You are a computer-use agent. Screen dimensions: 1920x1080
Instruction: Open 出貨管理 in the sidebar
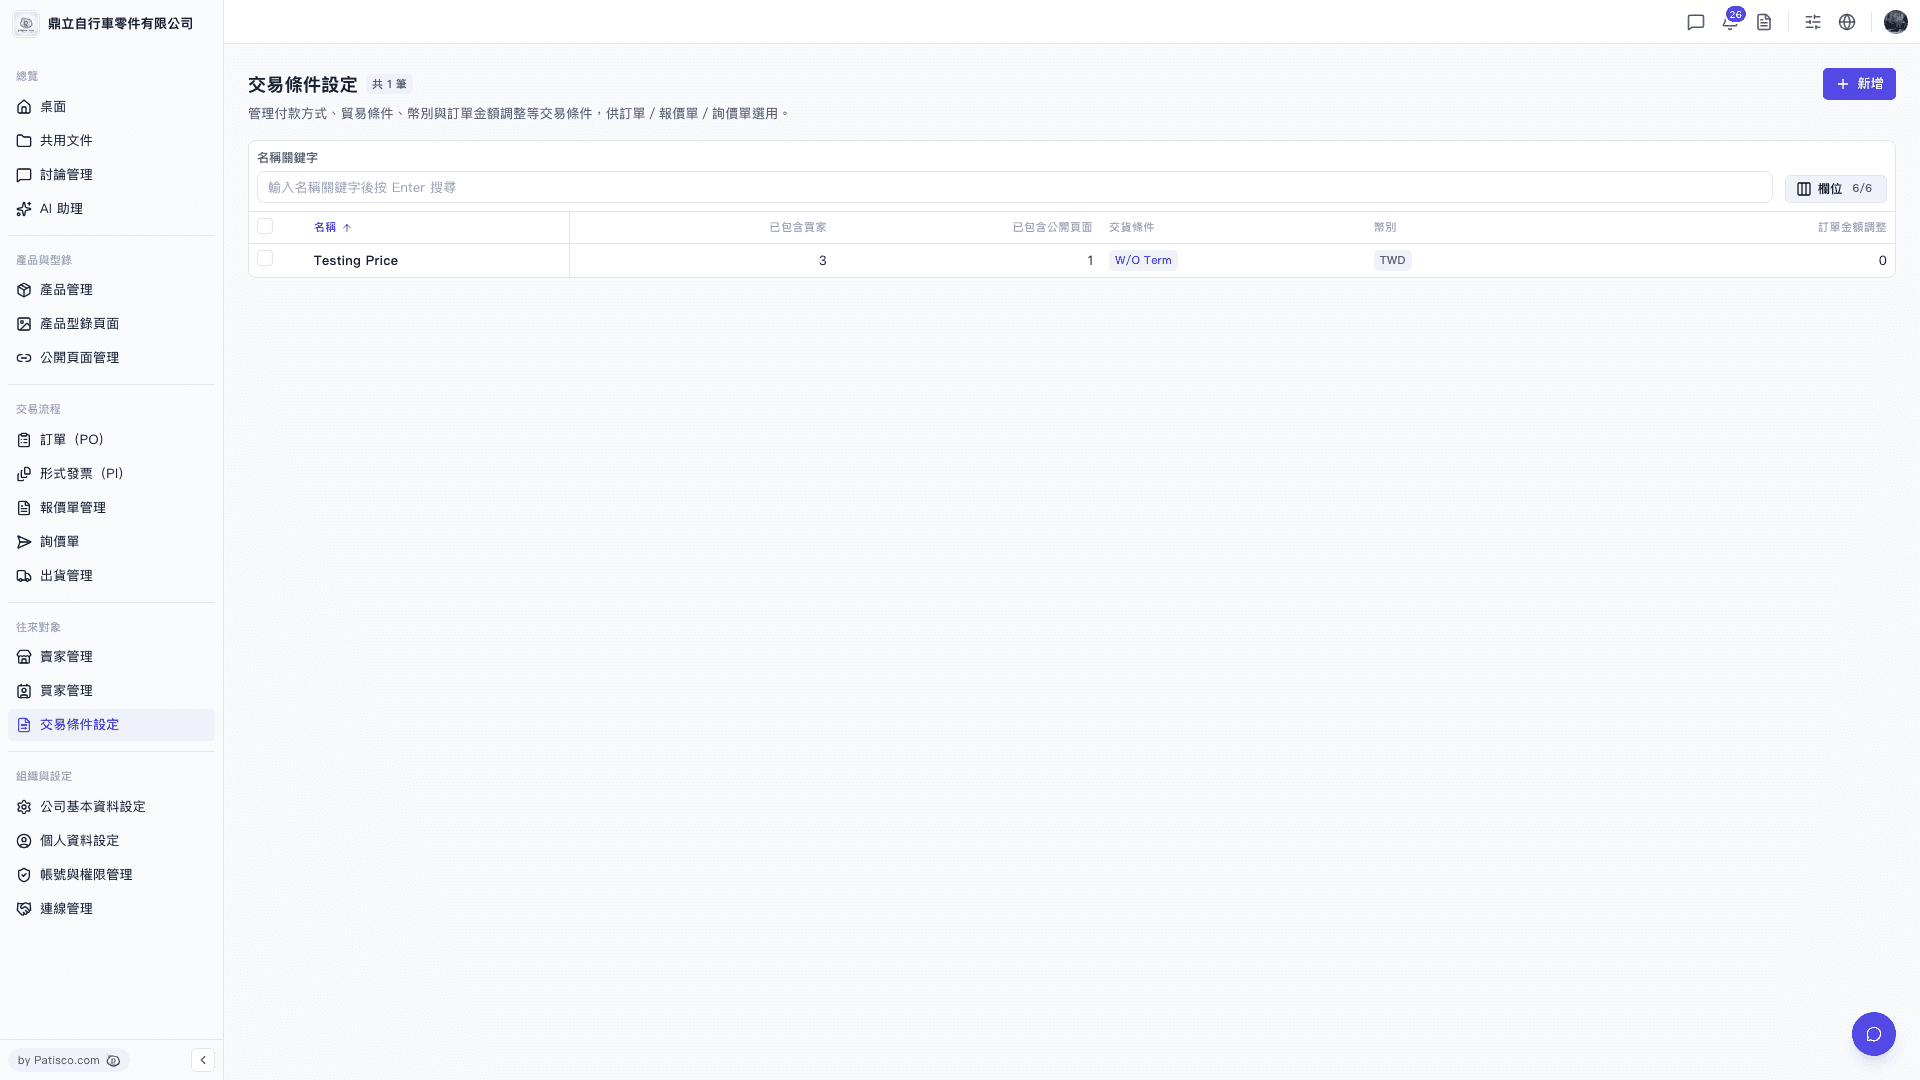pyautogui.click(x=111, y=576)
